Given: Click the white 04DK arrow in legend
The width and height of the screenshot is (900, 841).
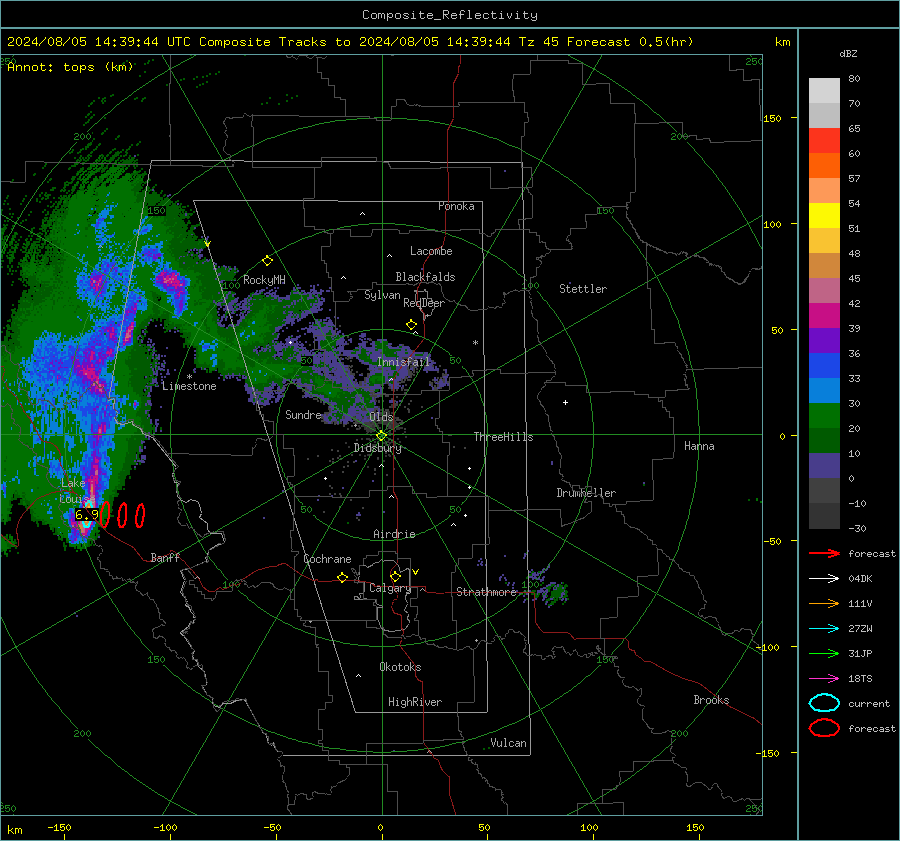Looking at the screenshot, I should coord(824,579).
